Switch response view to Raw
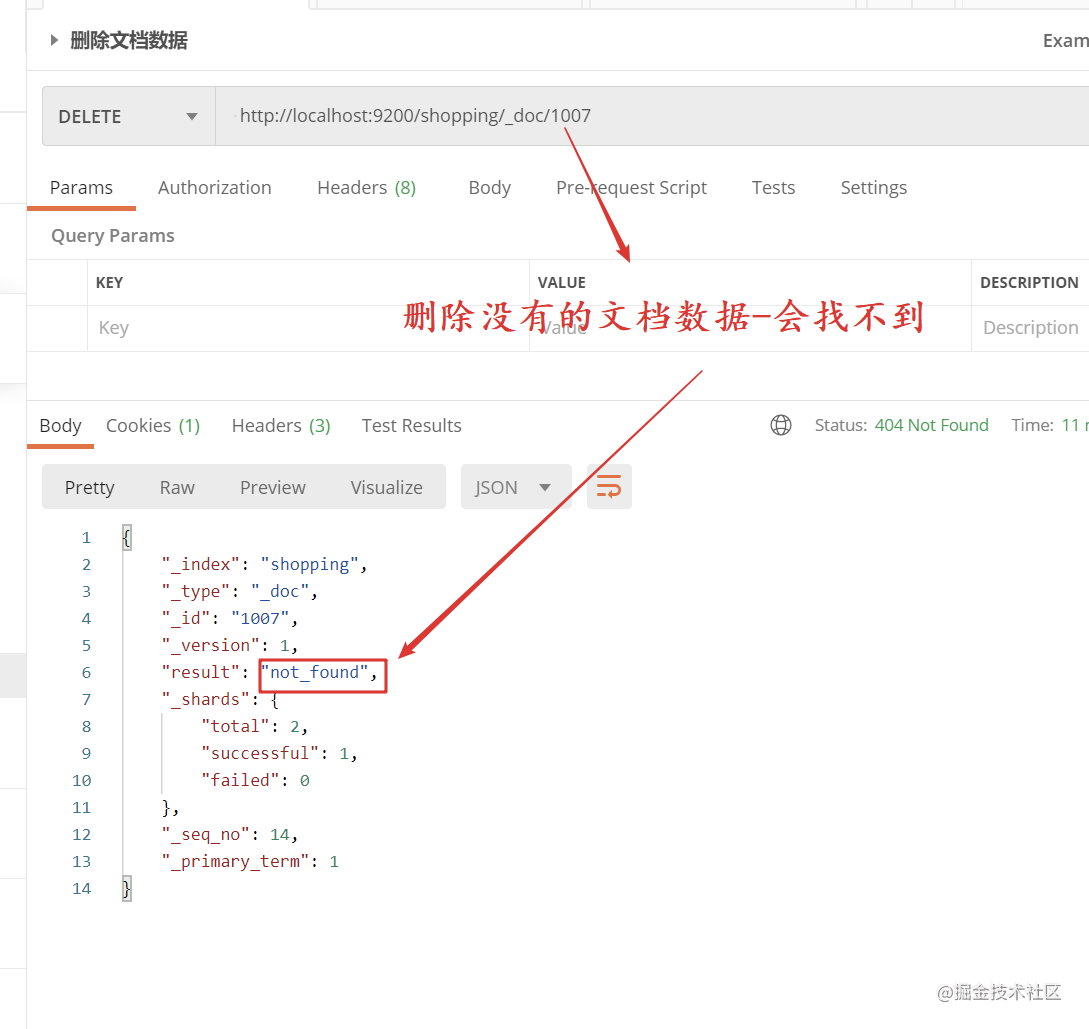 tap(177, 487)
